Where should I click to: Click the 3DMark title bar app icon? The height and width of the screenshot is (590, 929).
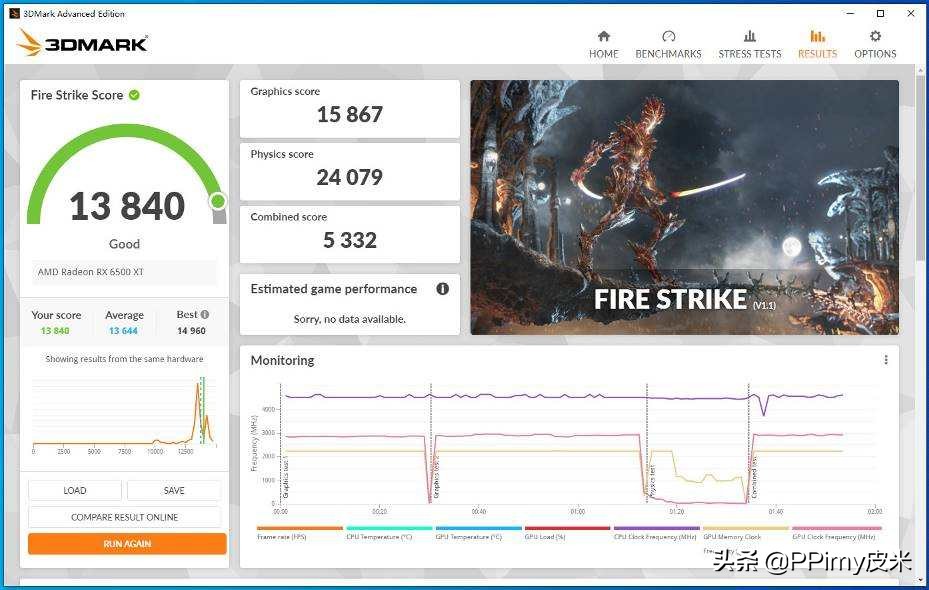(14, 13)
